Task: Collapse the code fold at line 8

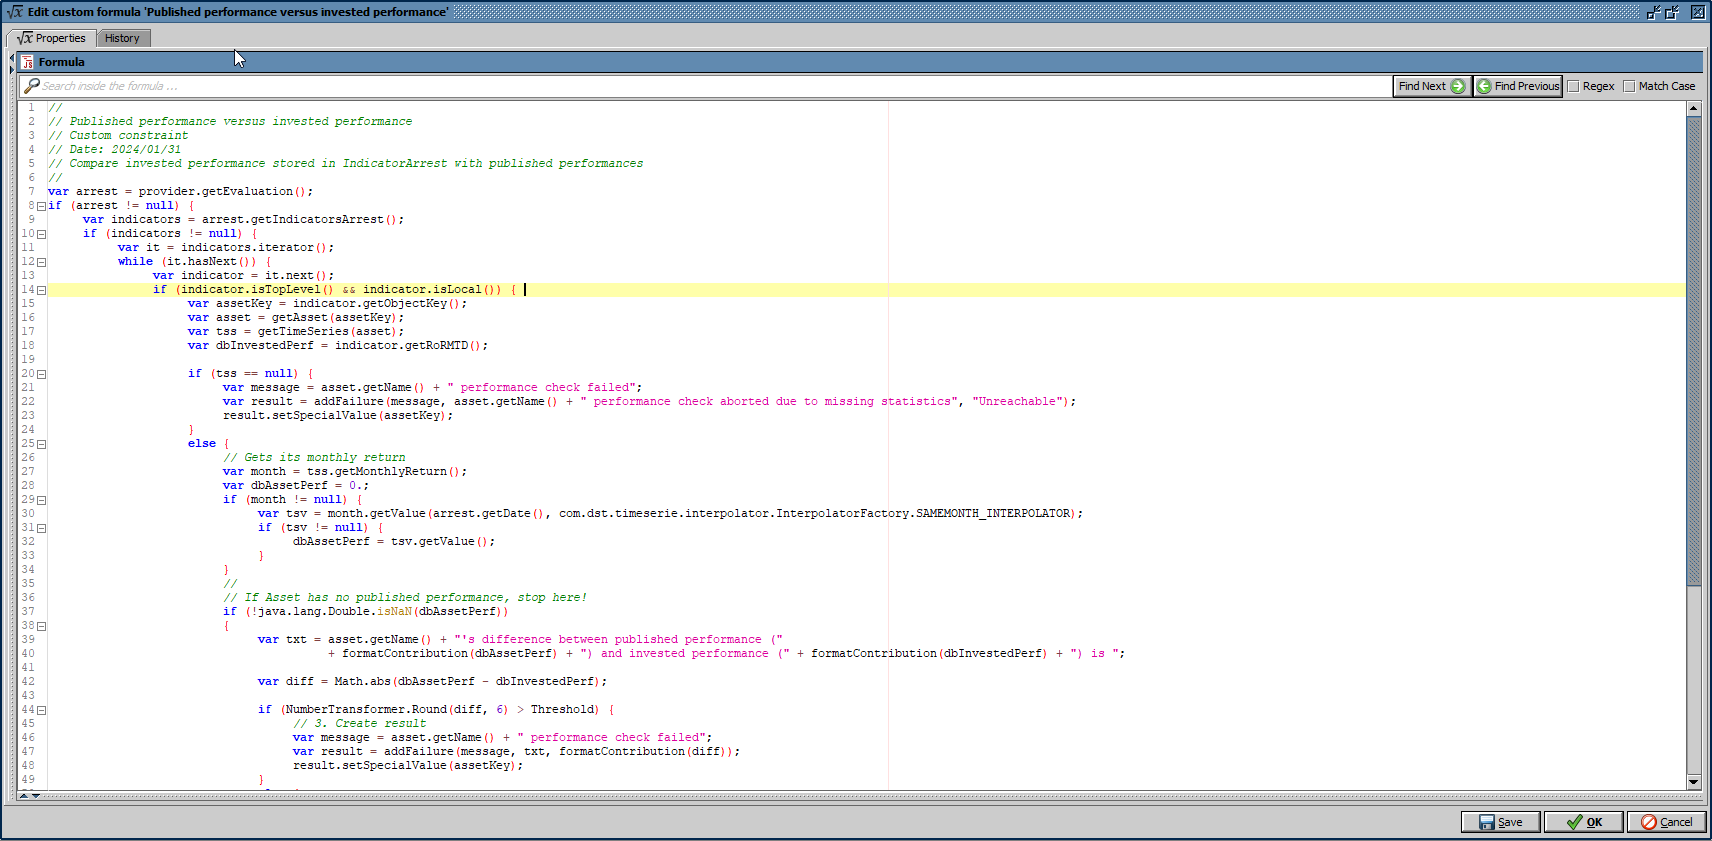Action: (41, 206)
